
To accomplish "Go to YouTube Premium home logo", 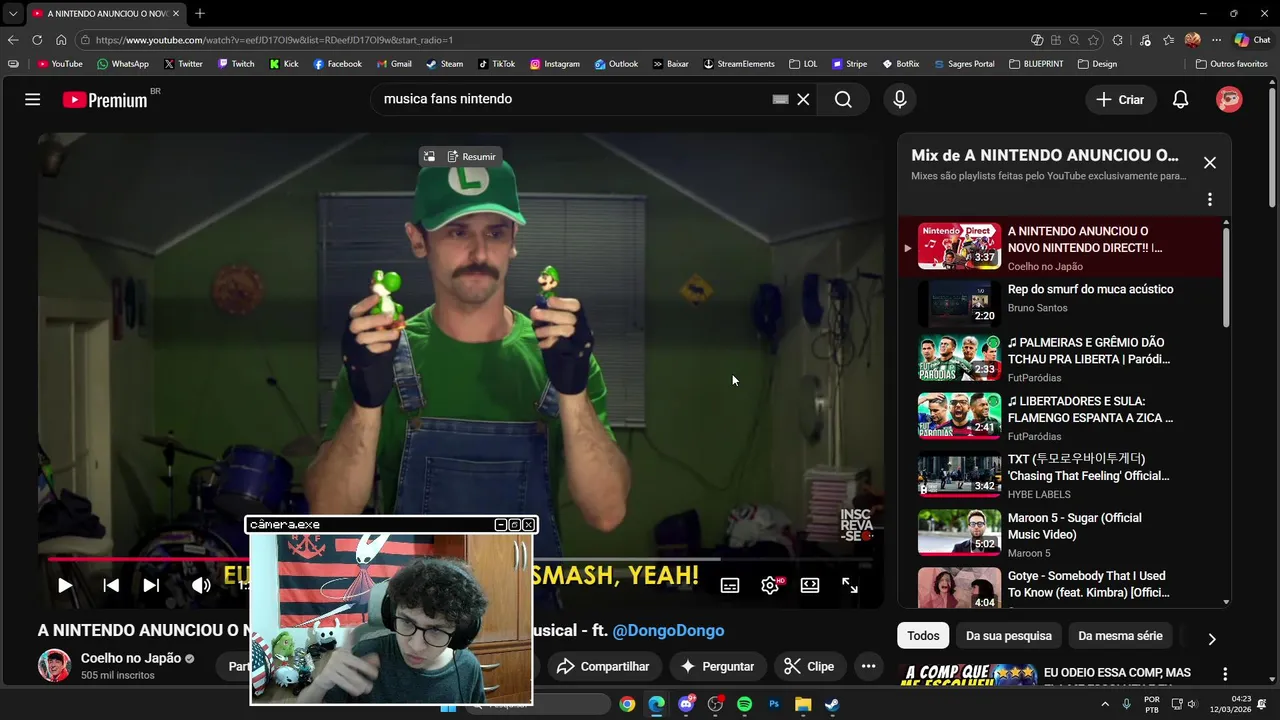I will click(x=105, y=99).
